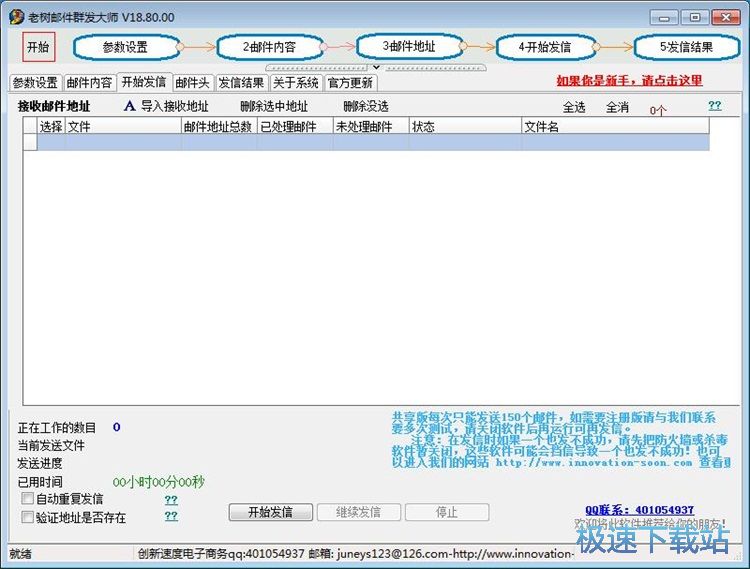Click 全消 to deselect all
This screenshot has width=750, height=569.
pos(617,107)
